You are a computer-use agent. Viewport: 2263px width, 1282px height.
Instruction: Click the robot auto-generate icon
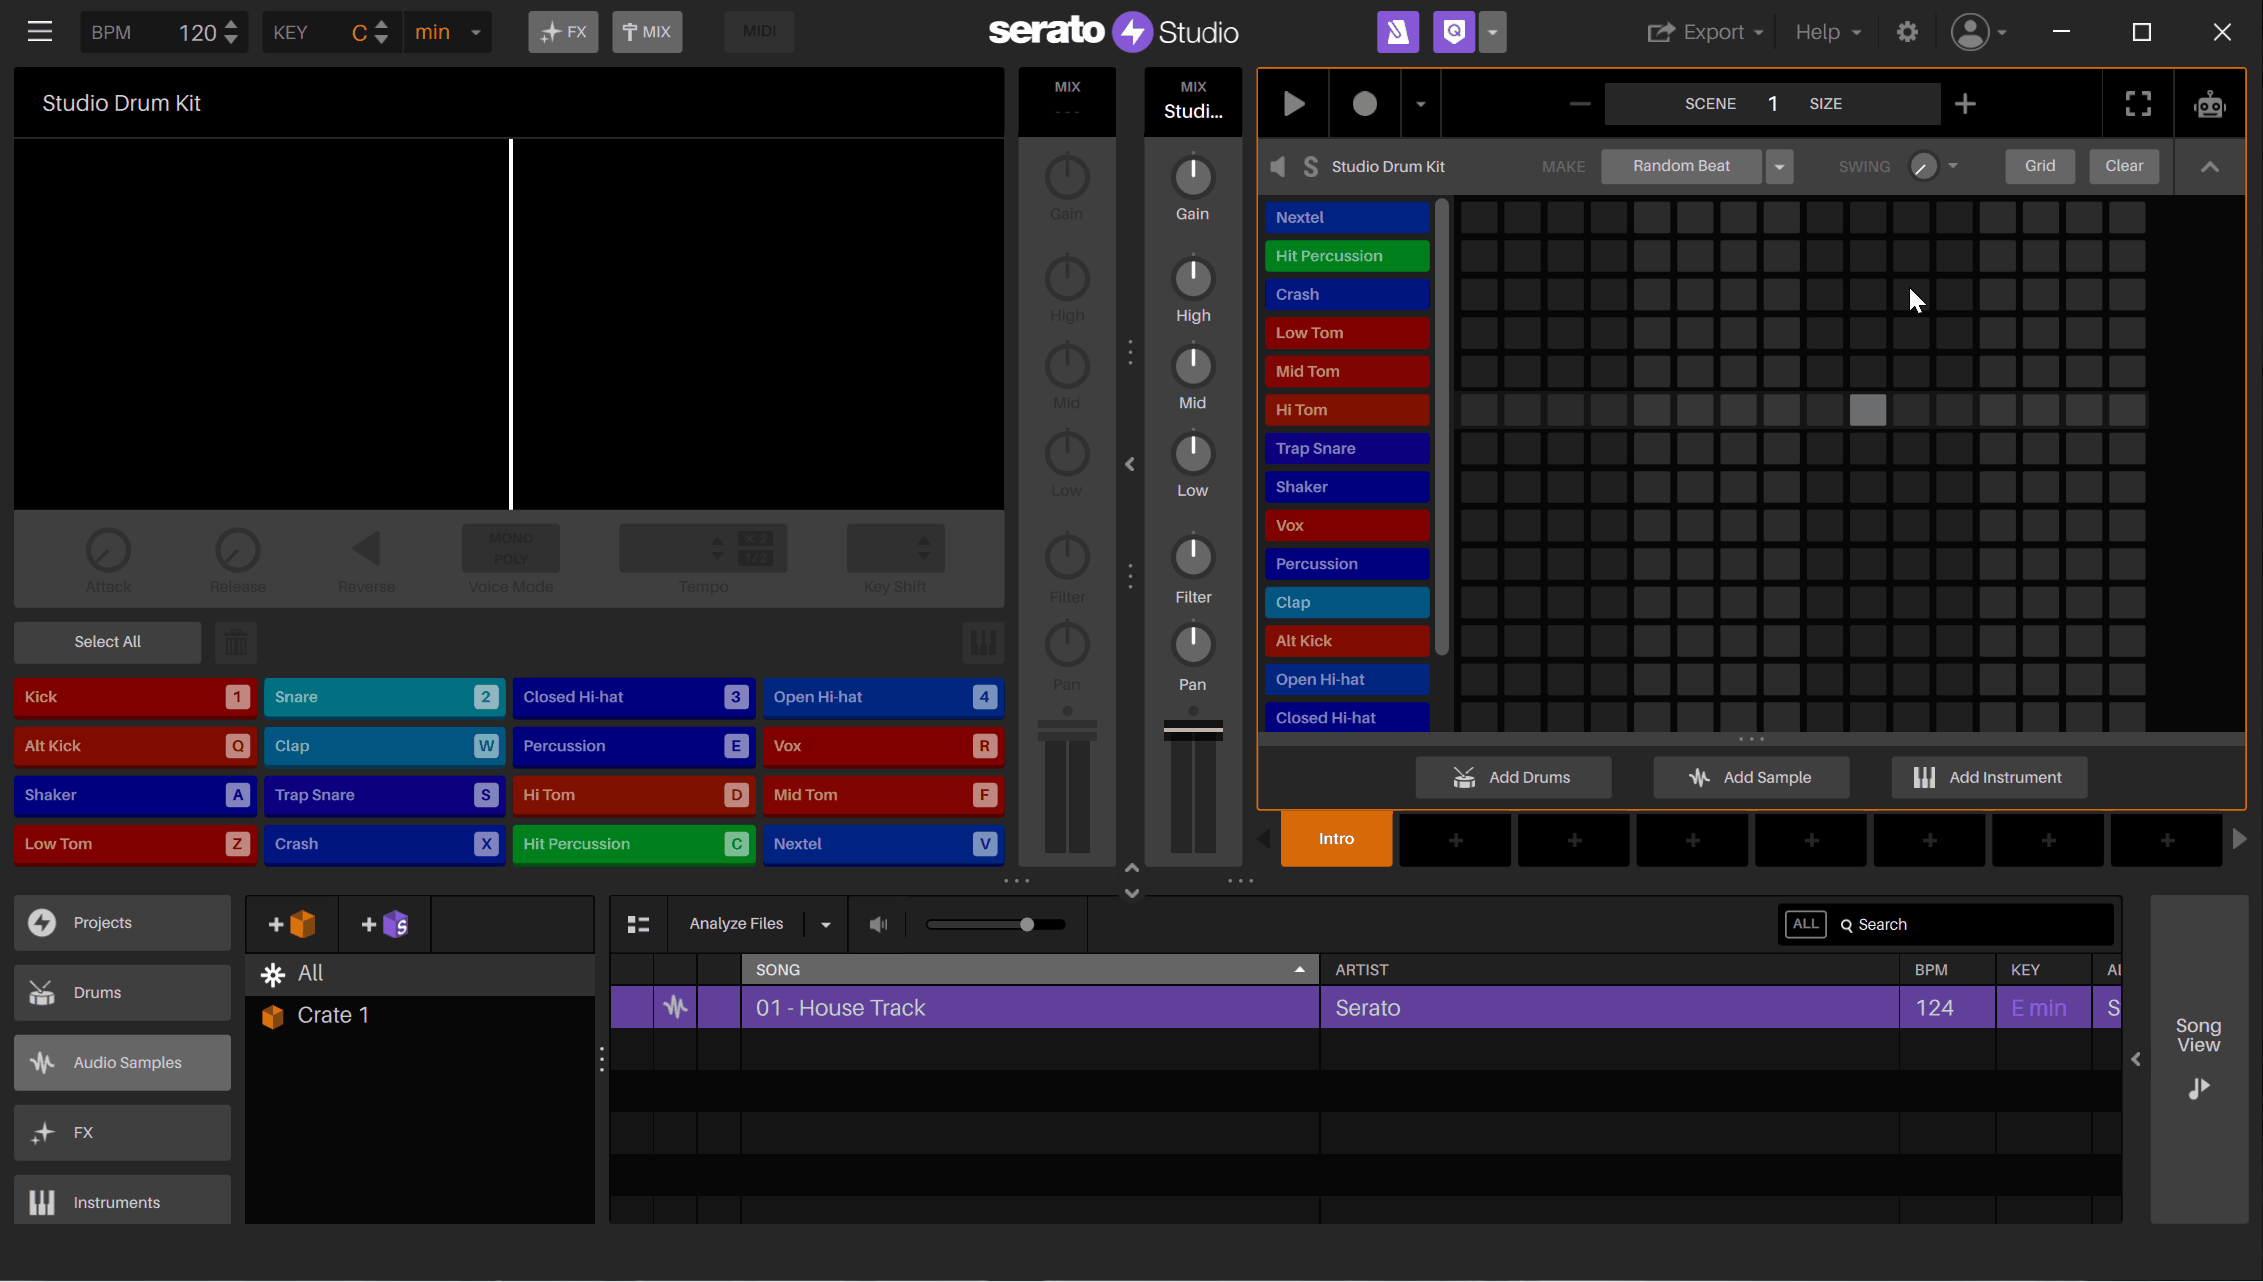[2209, 104]
